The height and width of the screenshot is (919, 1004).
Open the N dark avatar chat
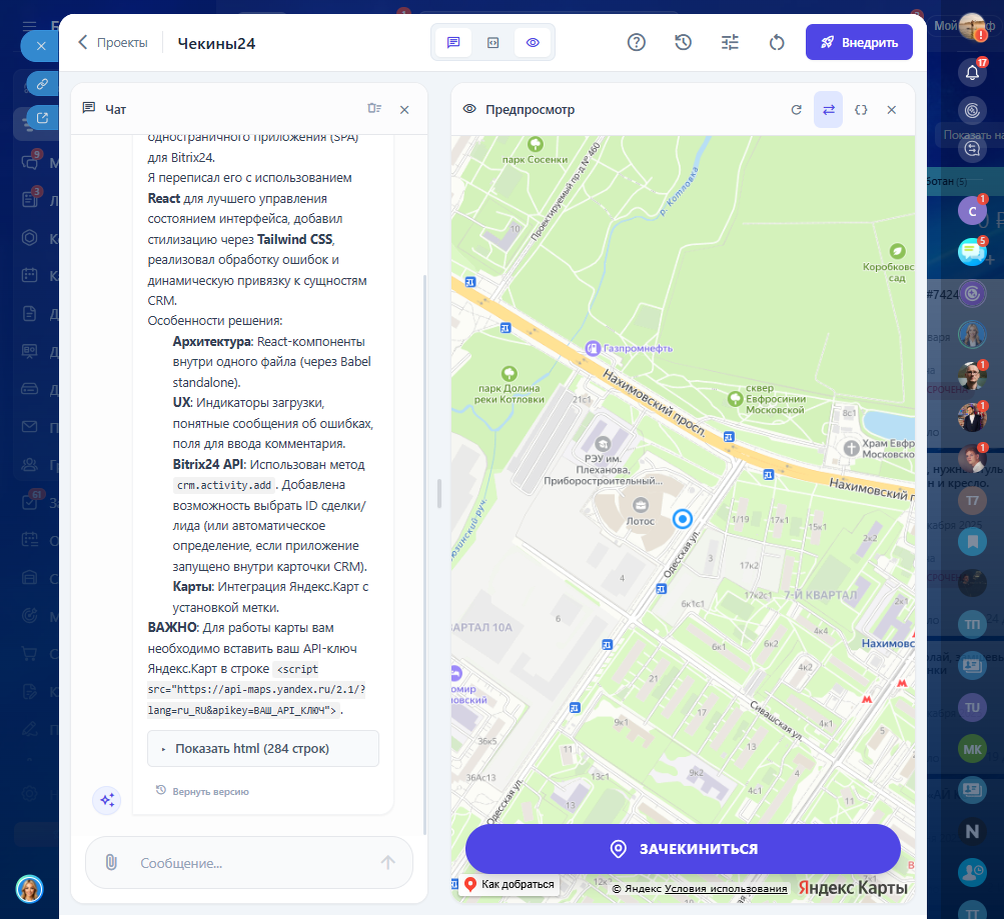coord(972,831)
